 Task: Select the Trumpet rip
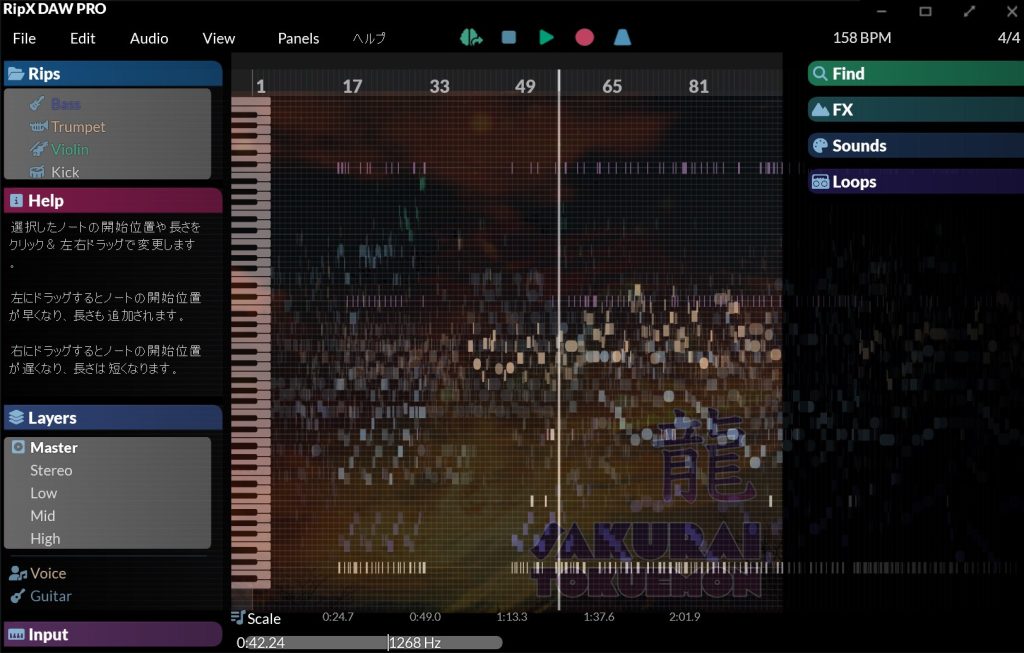[x=77, y=127]
